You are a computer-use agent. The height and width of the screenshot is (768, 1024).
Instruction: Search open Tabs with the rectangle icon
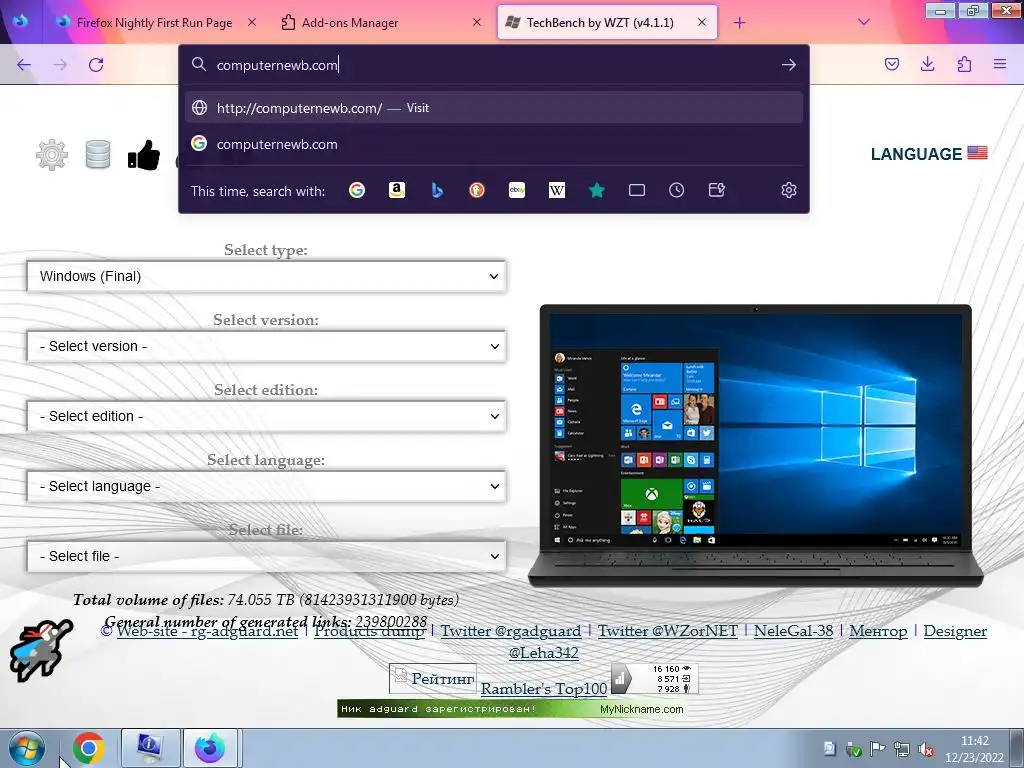(x=637, y=190)
